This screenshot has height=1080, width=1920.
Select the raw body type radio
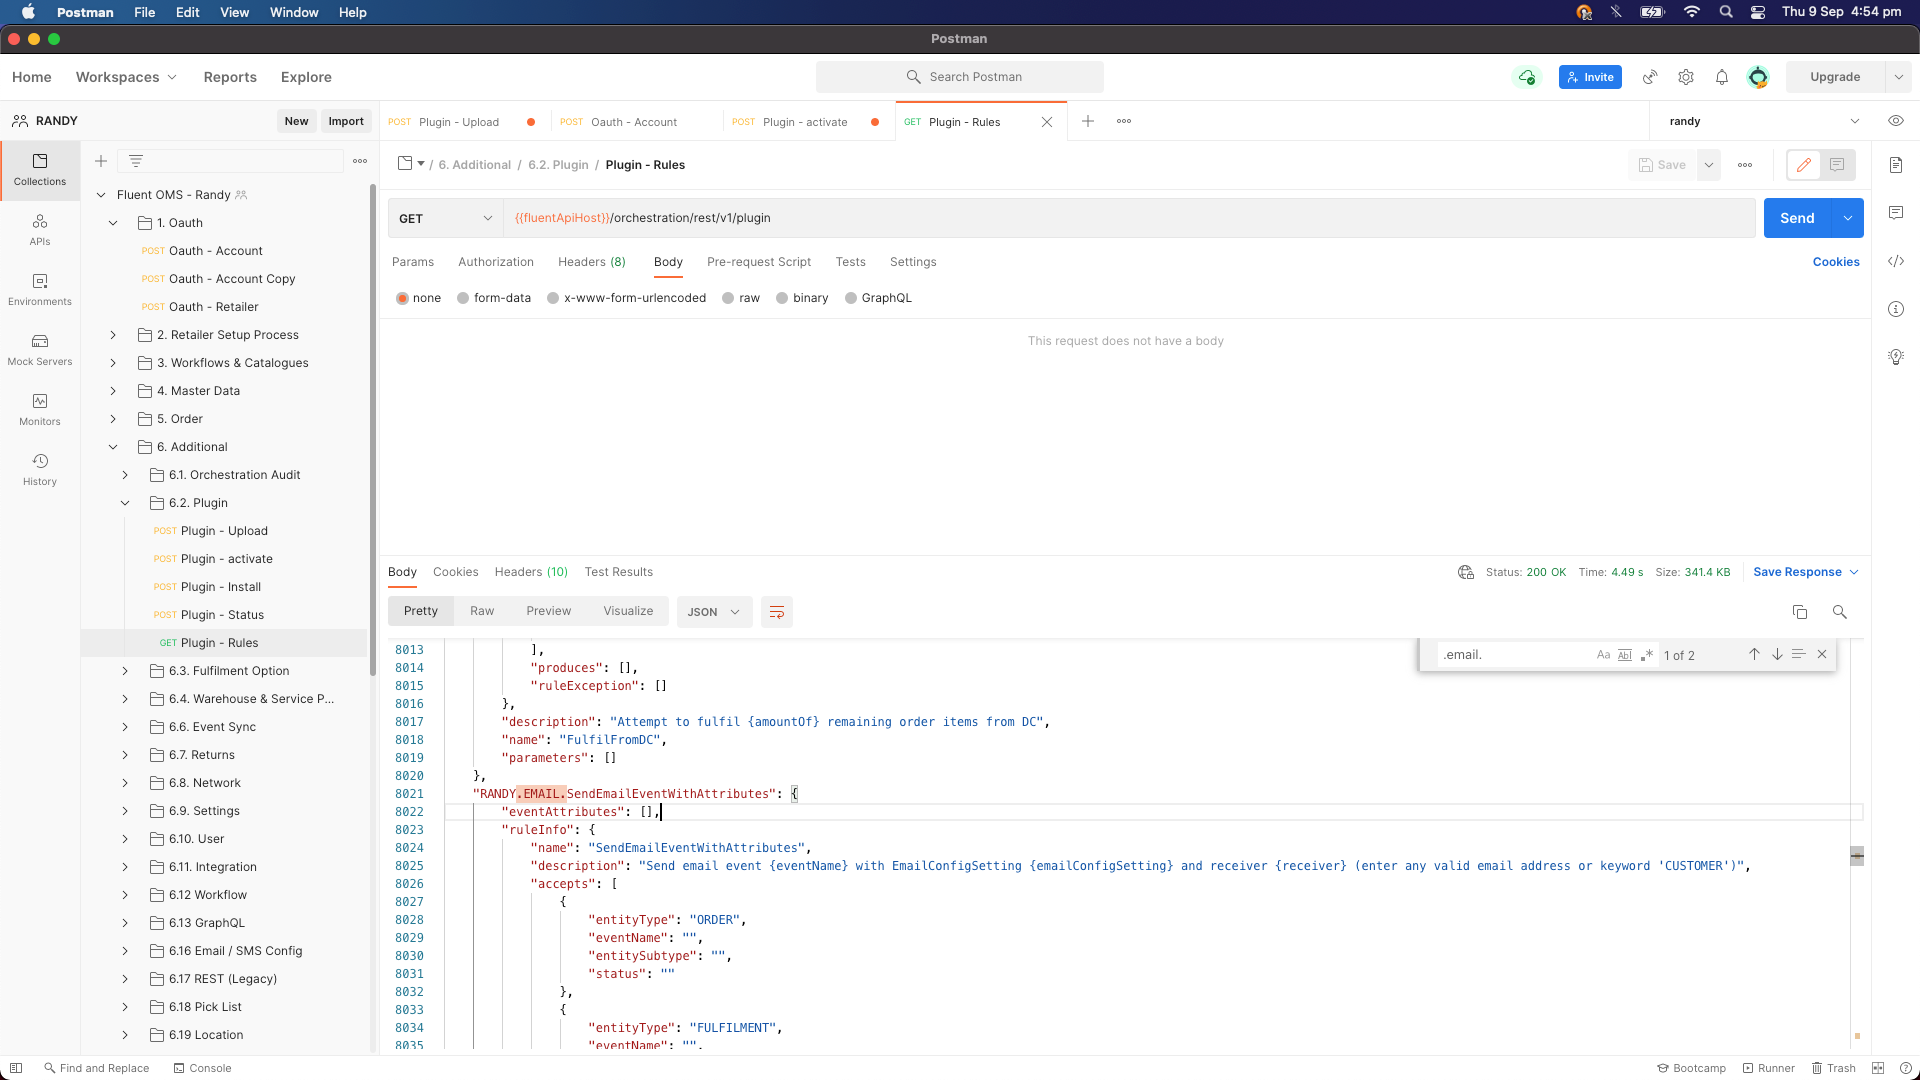tap(729, 298)
